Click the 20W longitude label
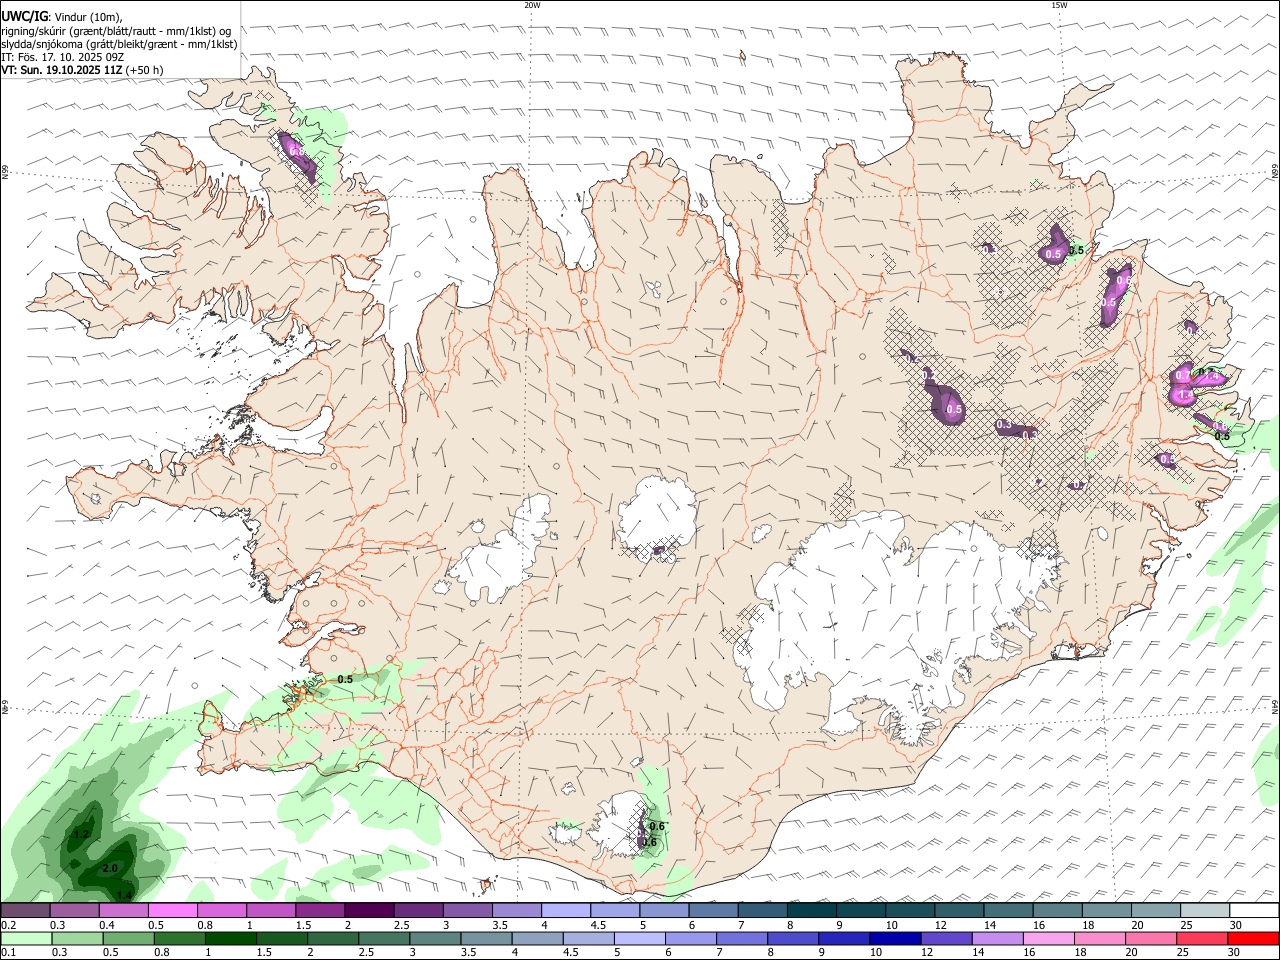The image size is (1280, 960). tap(532, 5)
